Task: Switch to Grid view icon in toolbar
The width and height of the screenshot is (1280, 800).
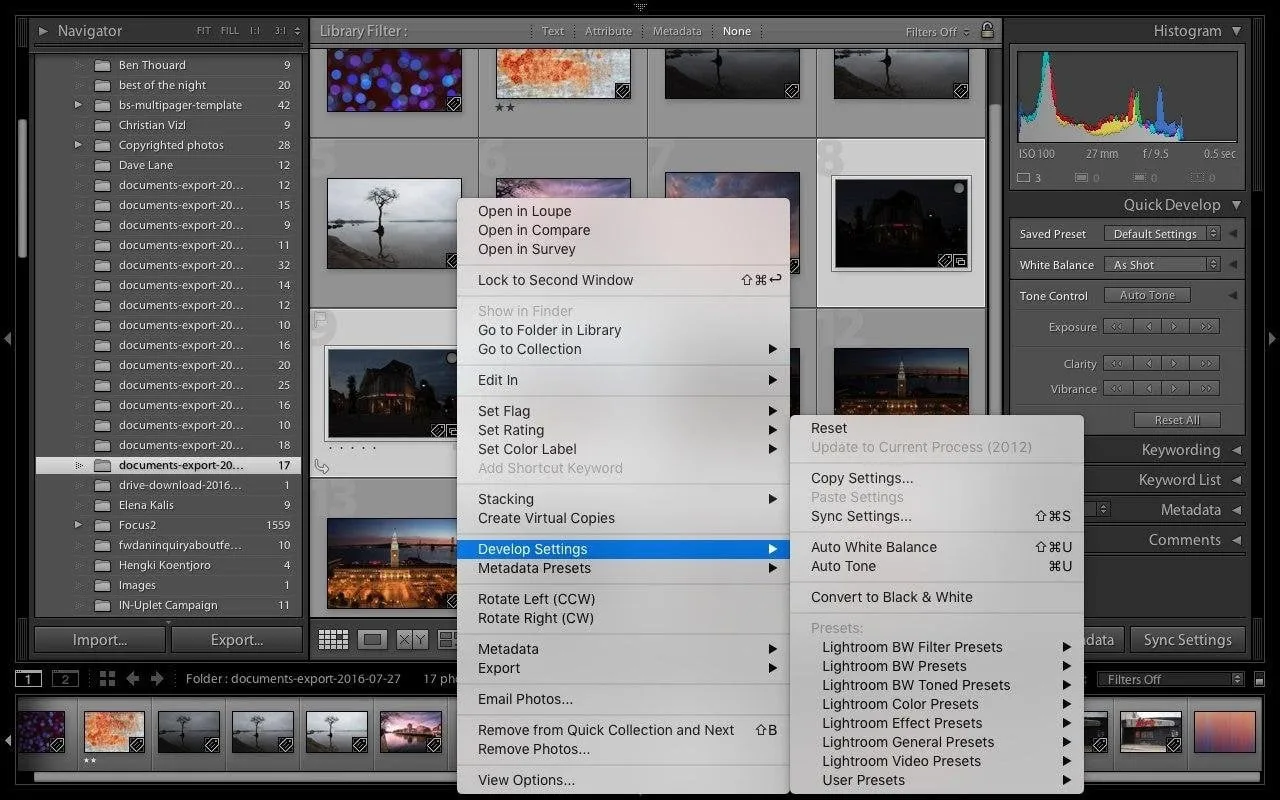Action: (x=333, y=640)
